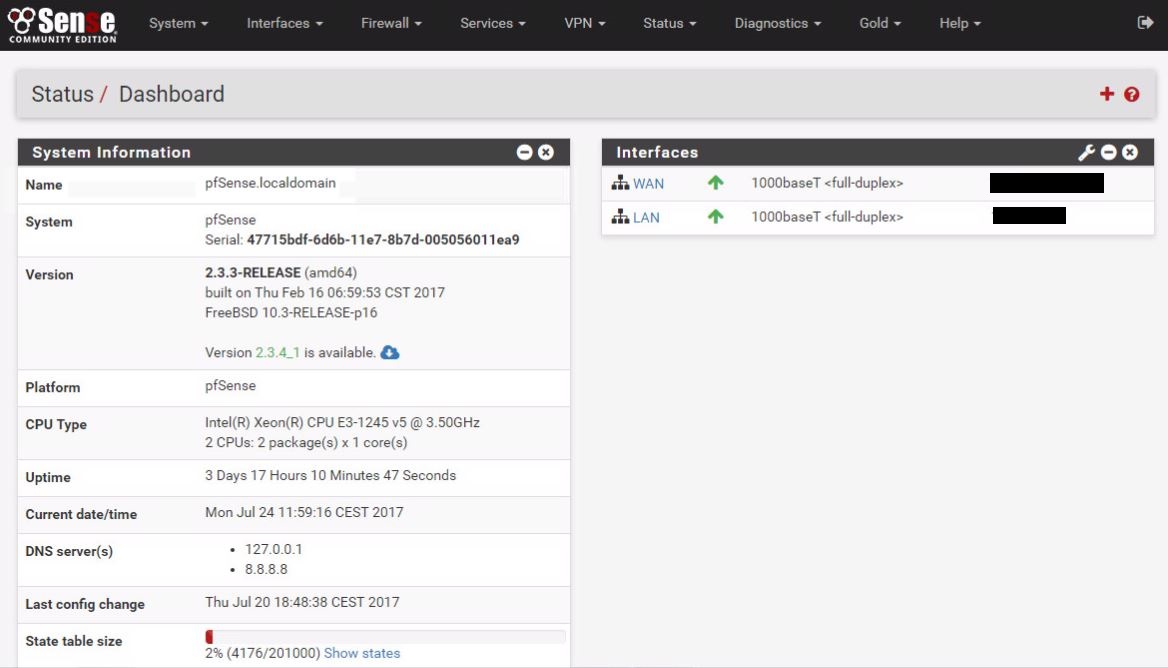
Task: Click the Show states link
Action: pos(362,653)
